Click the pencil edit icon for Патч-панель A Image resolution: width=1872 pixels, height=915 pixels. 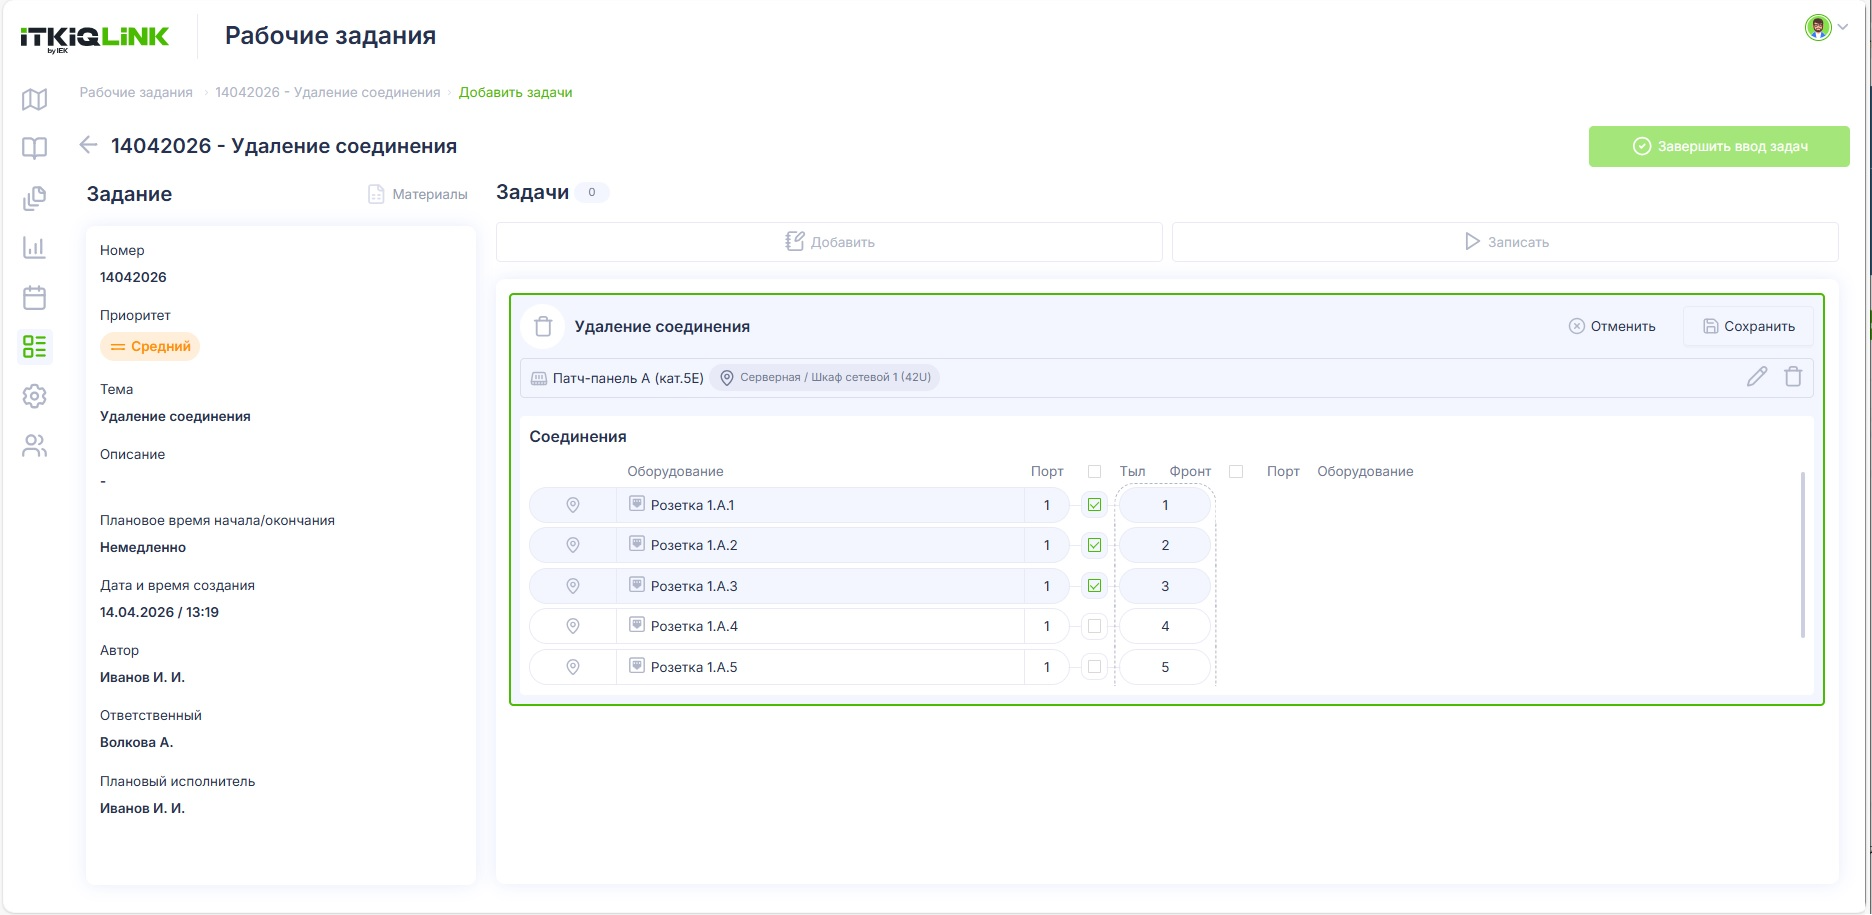(x=1757, y=377)
